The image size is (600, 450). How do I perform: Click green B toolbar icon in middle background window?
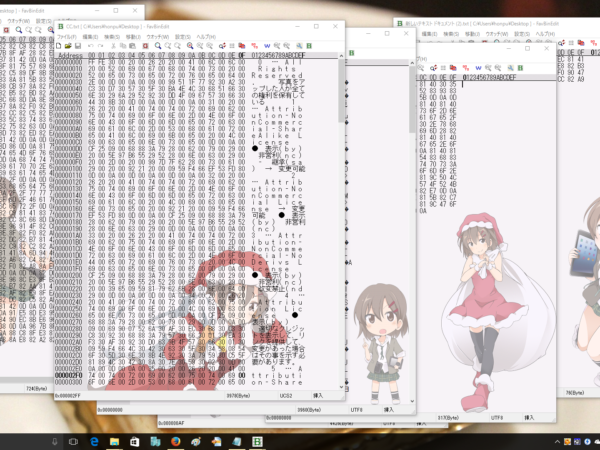click(352, 53)
